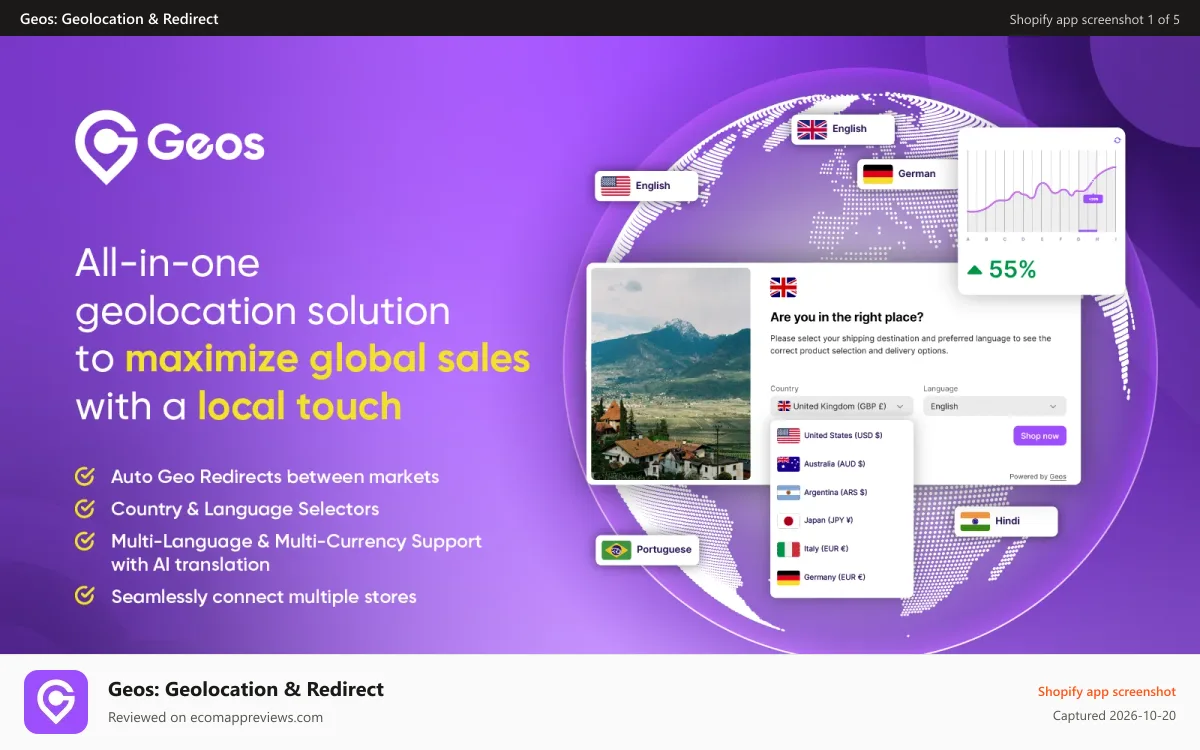Click the "maximize global sales" yellow text

point(328,358)
